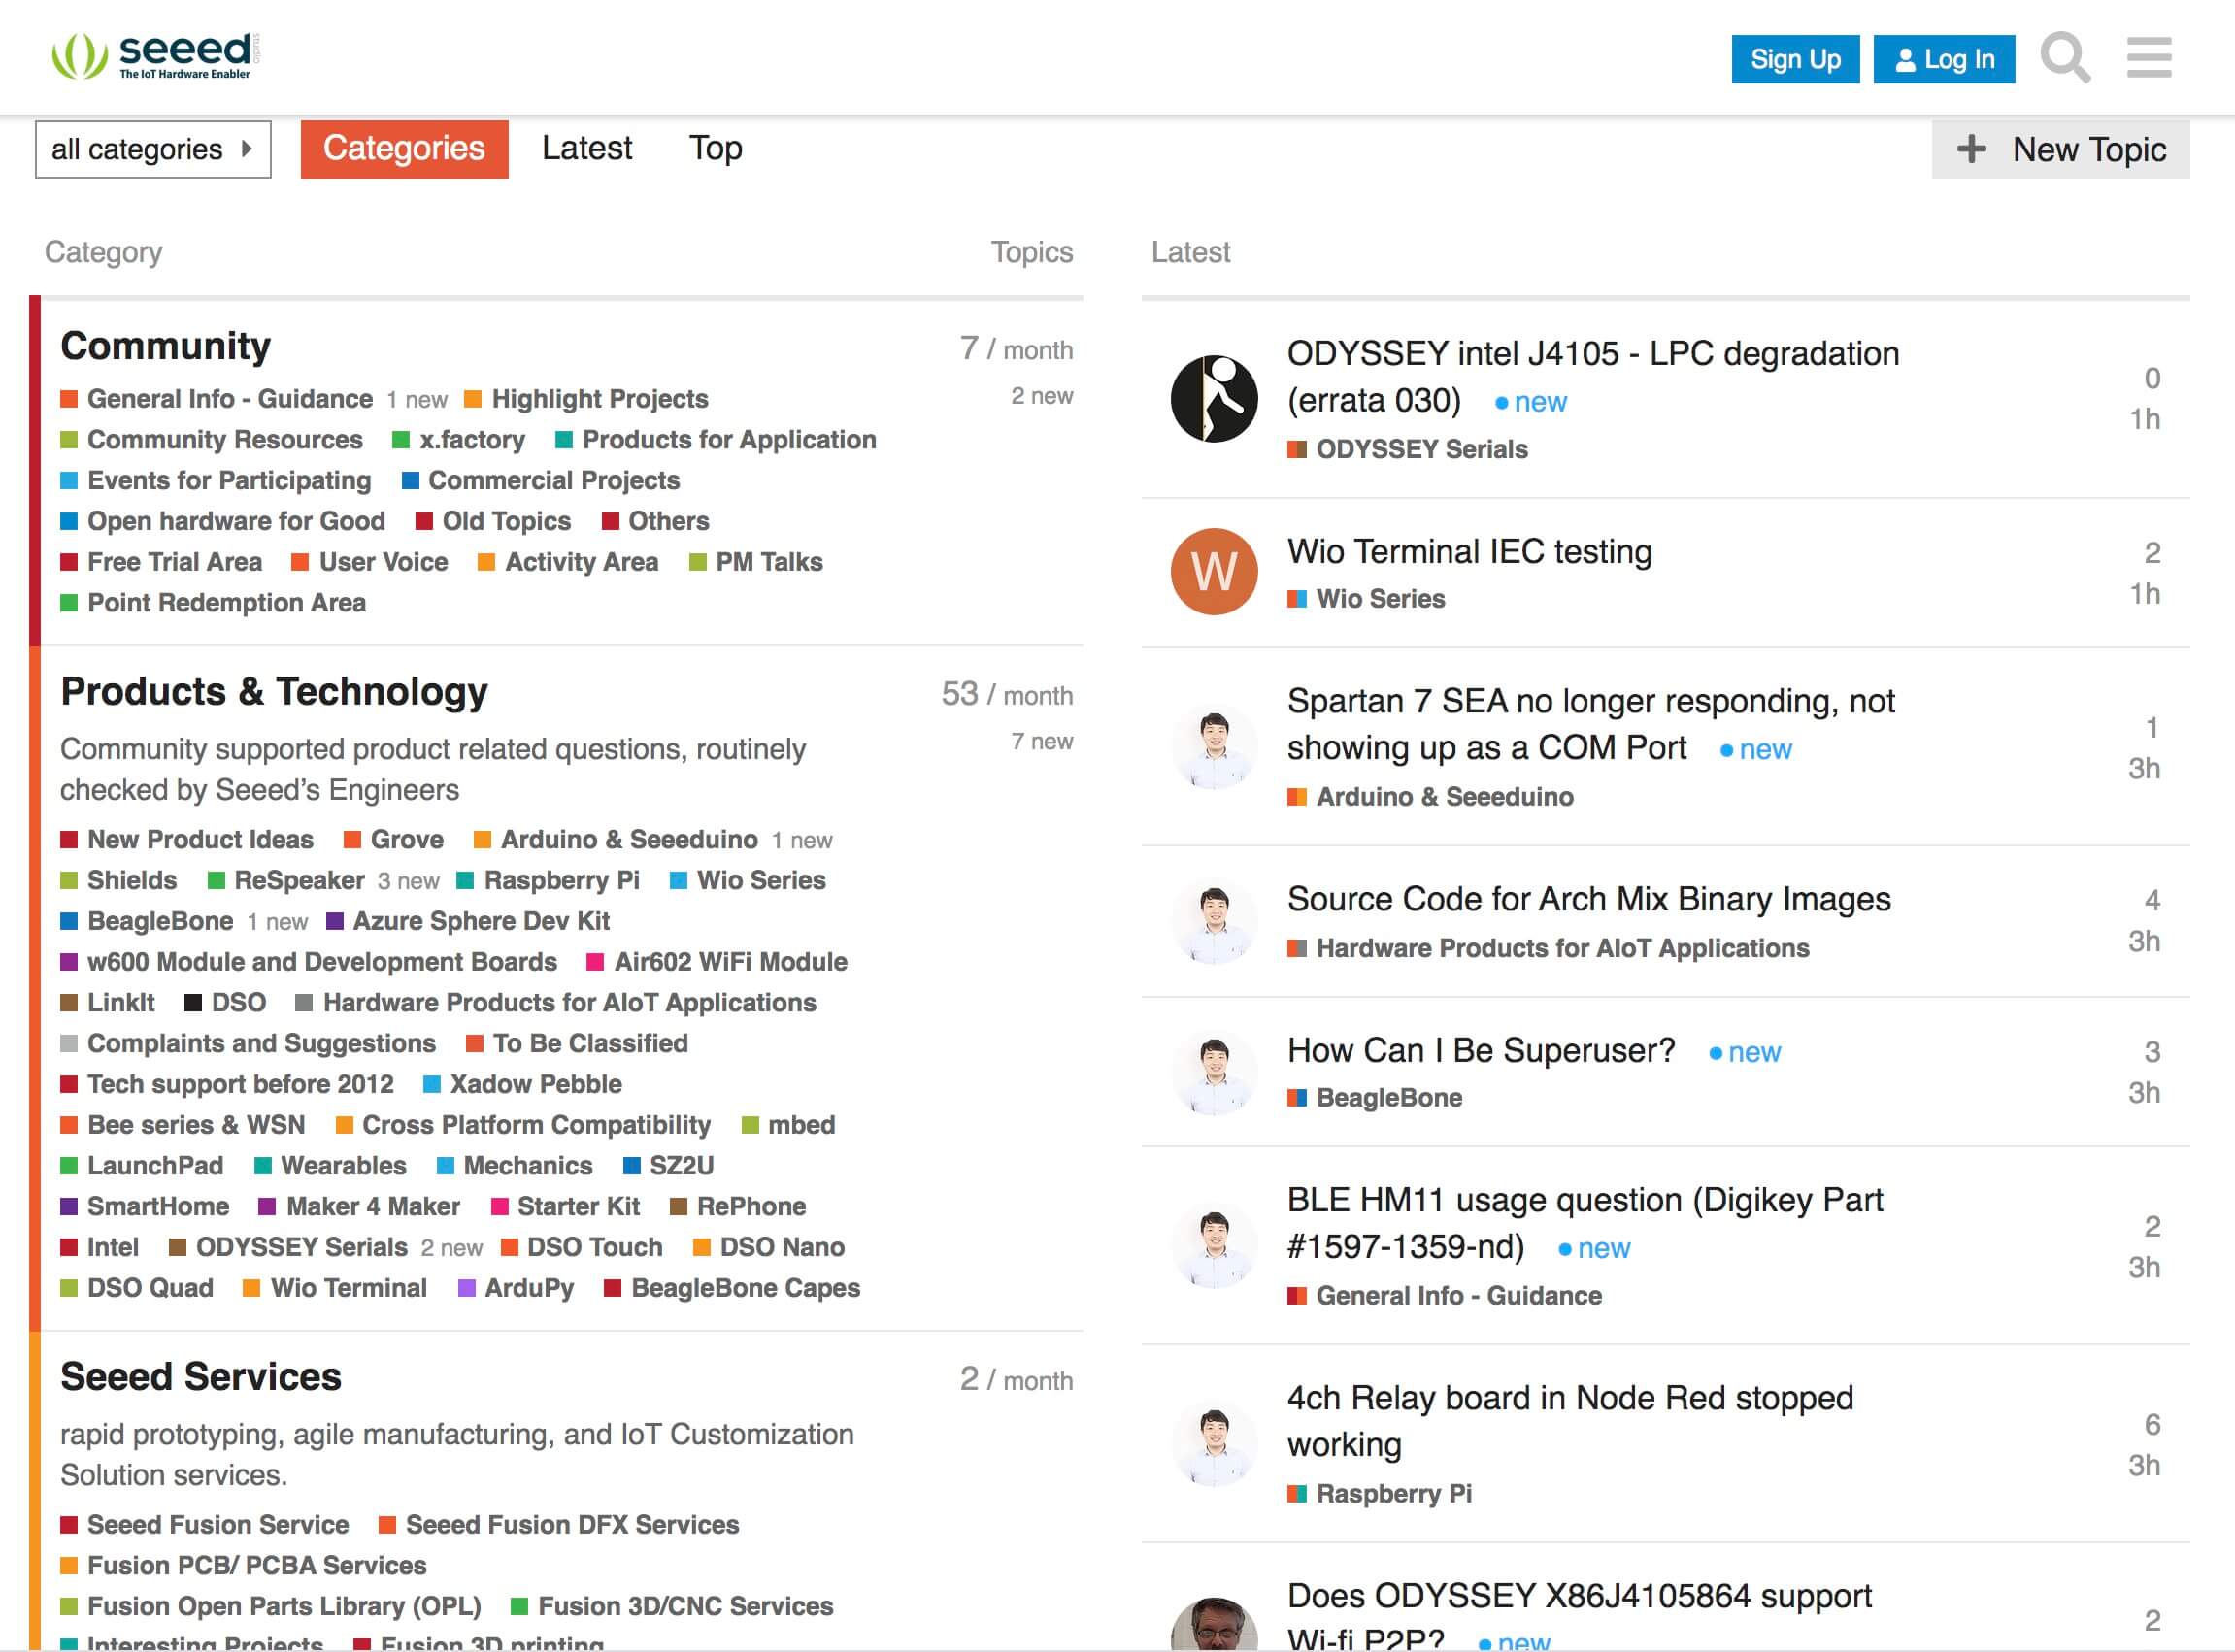Viewport: 2235px width, 1652px height.
Task: Open General Info - Guidance subcategory in Community
Action: coord(216,399)
